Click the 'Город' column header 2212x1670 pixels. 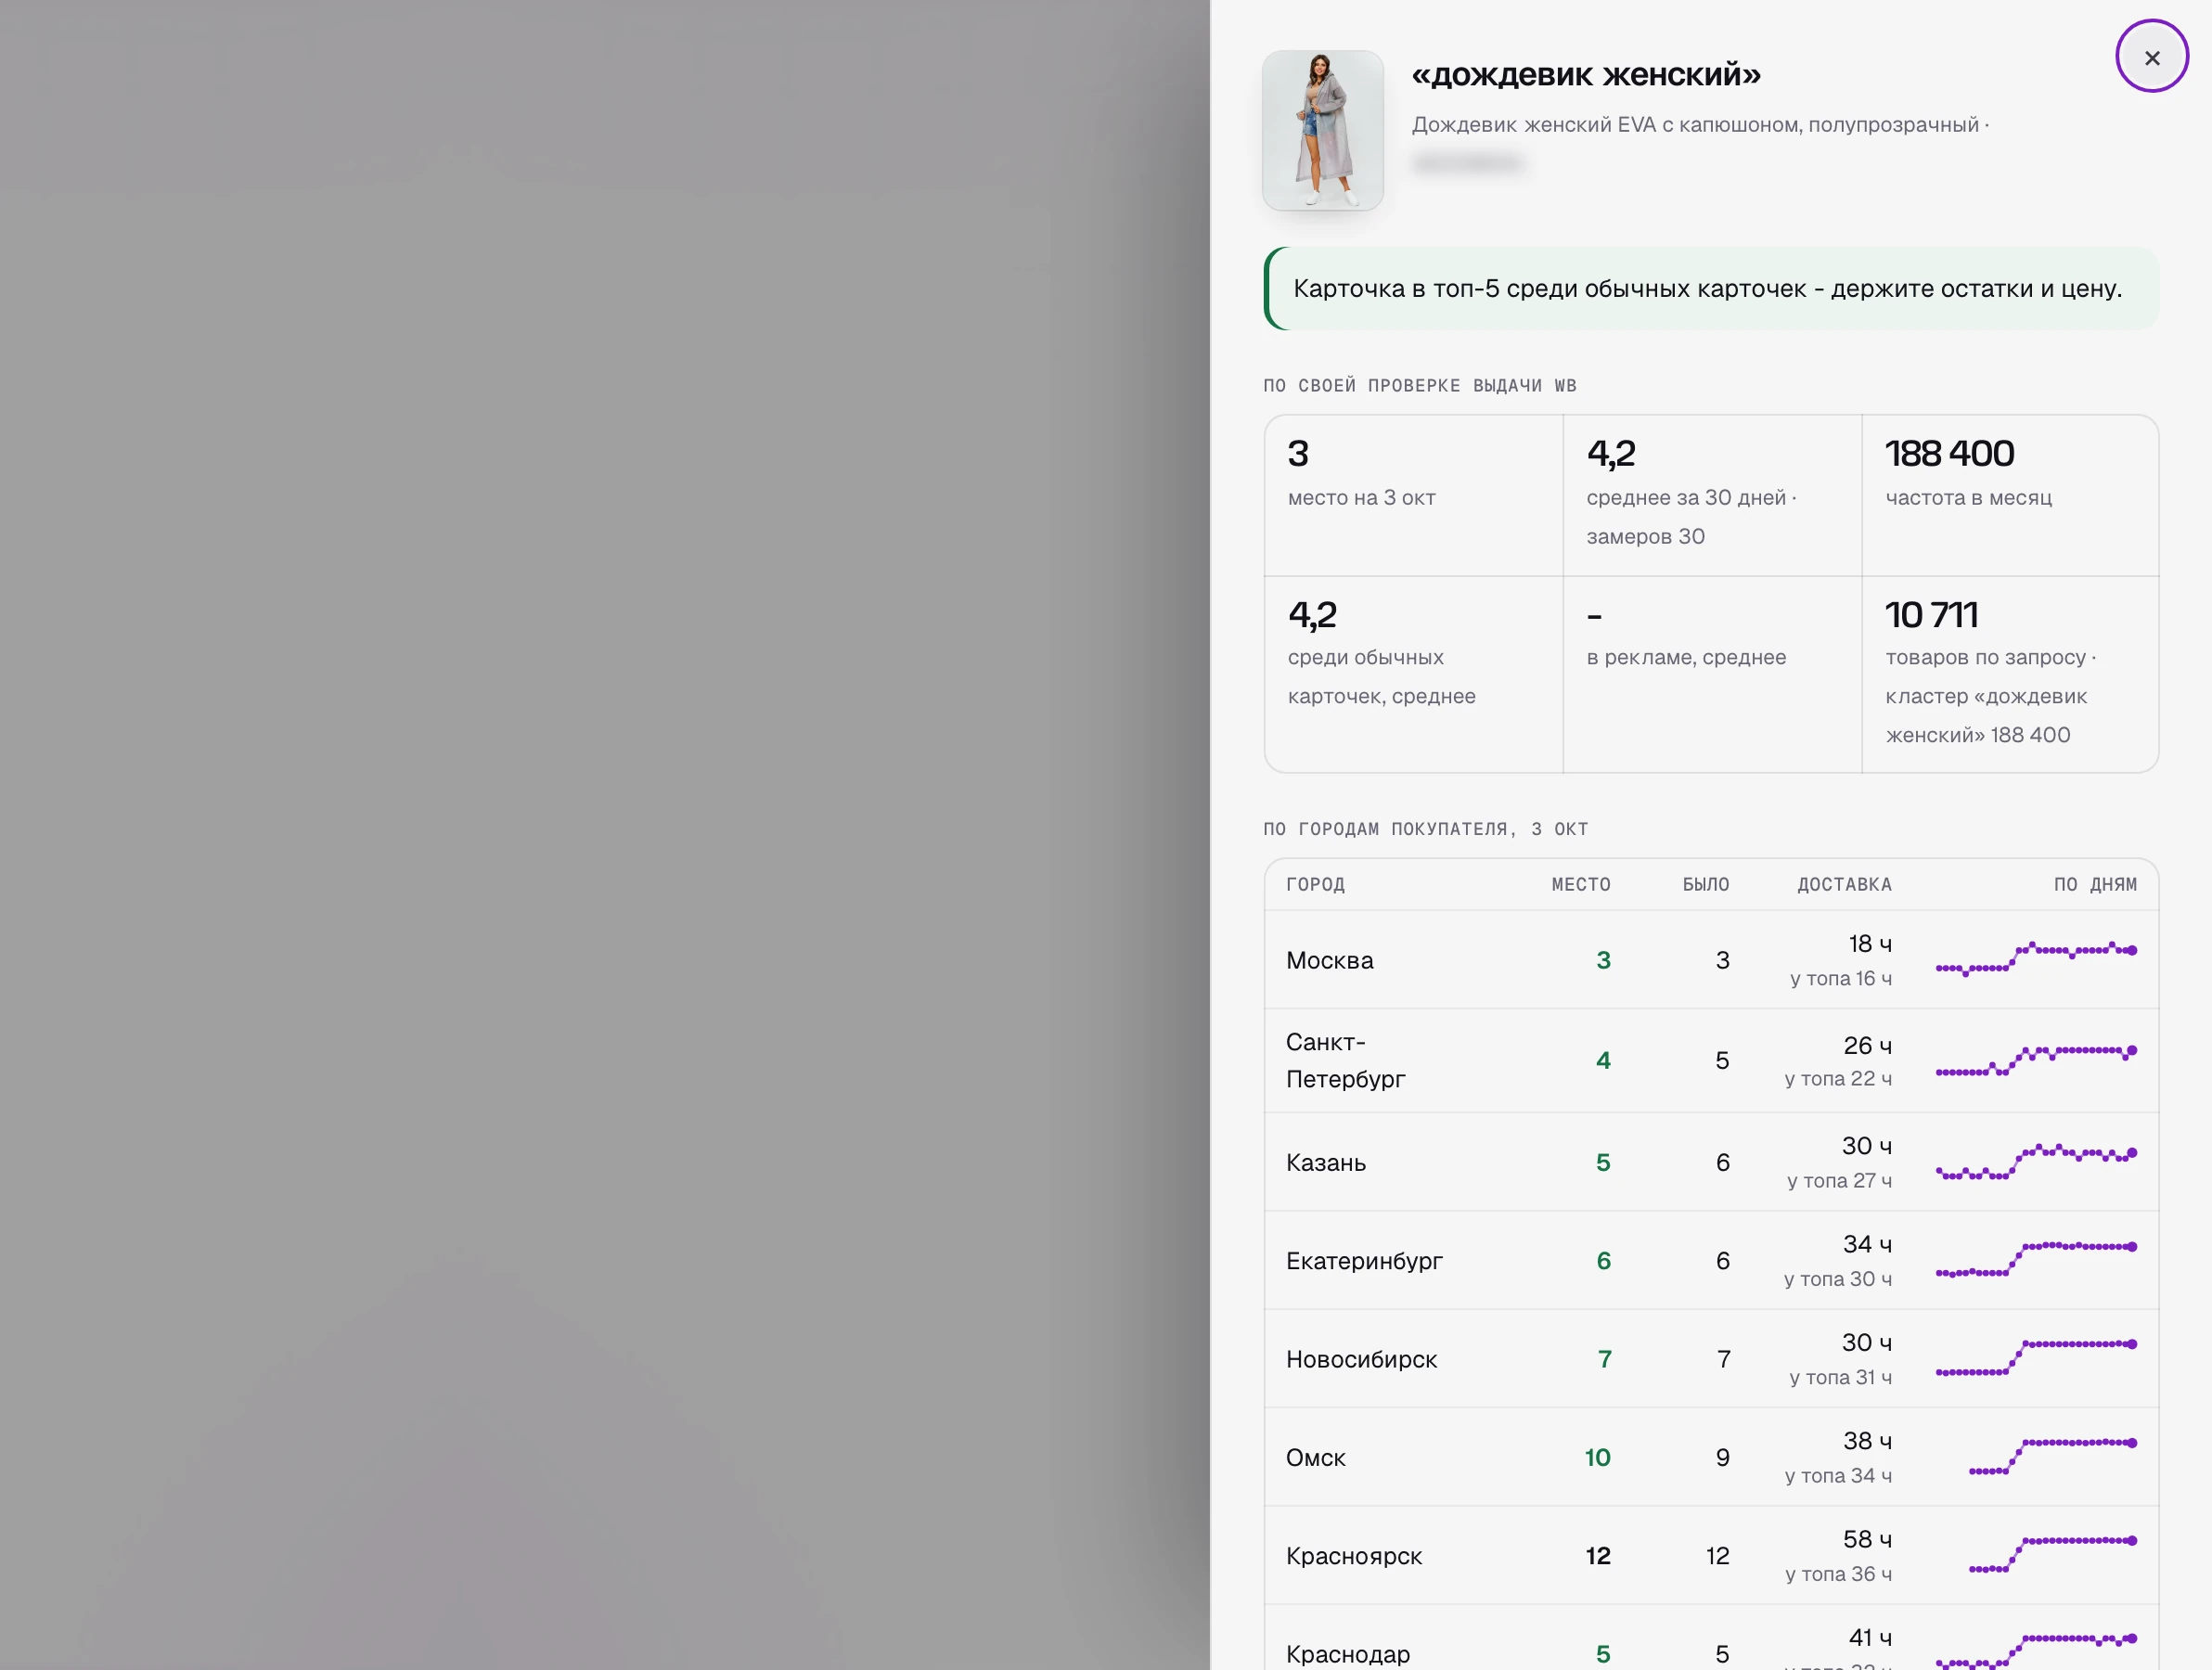[1315, 884]
